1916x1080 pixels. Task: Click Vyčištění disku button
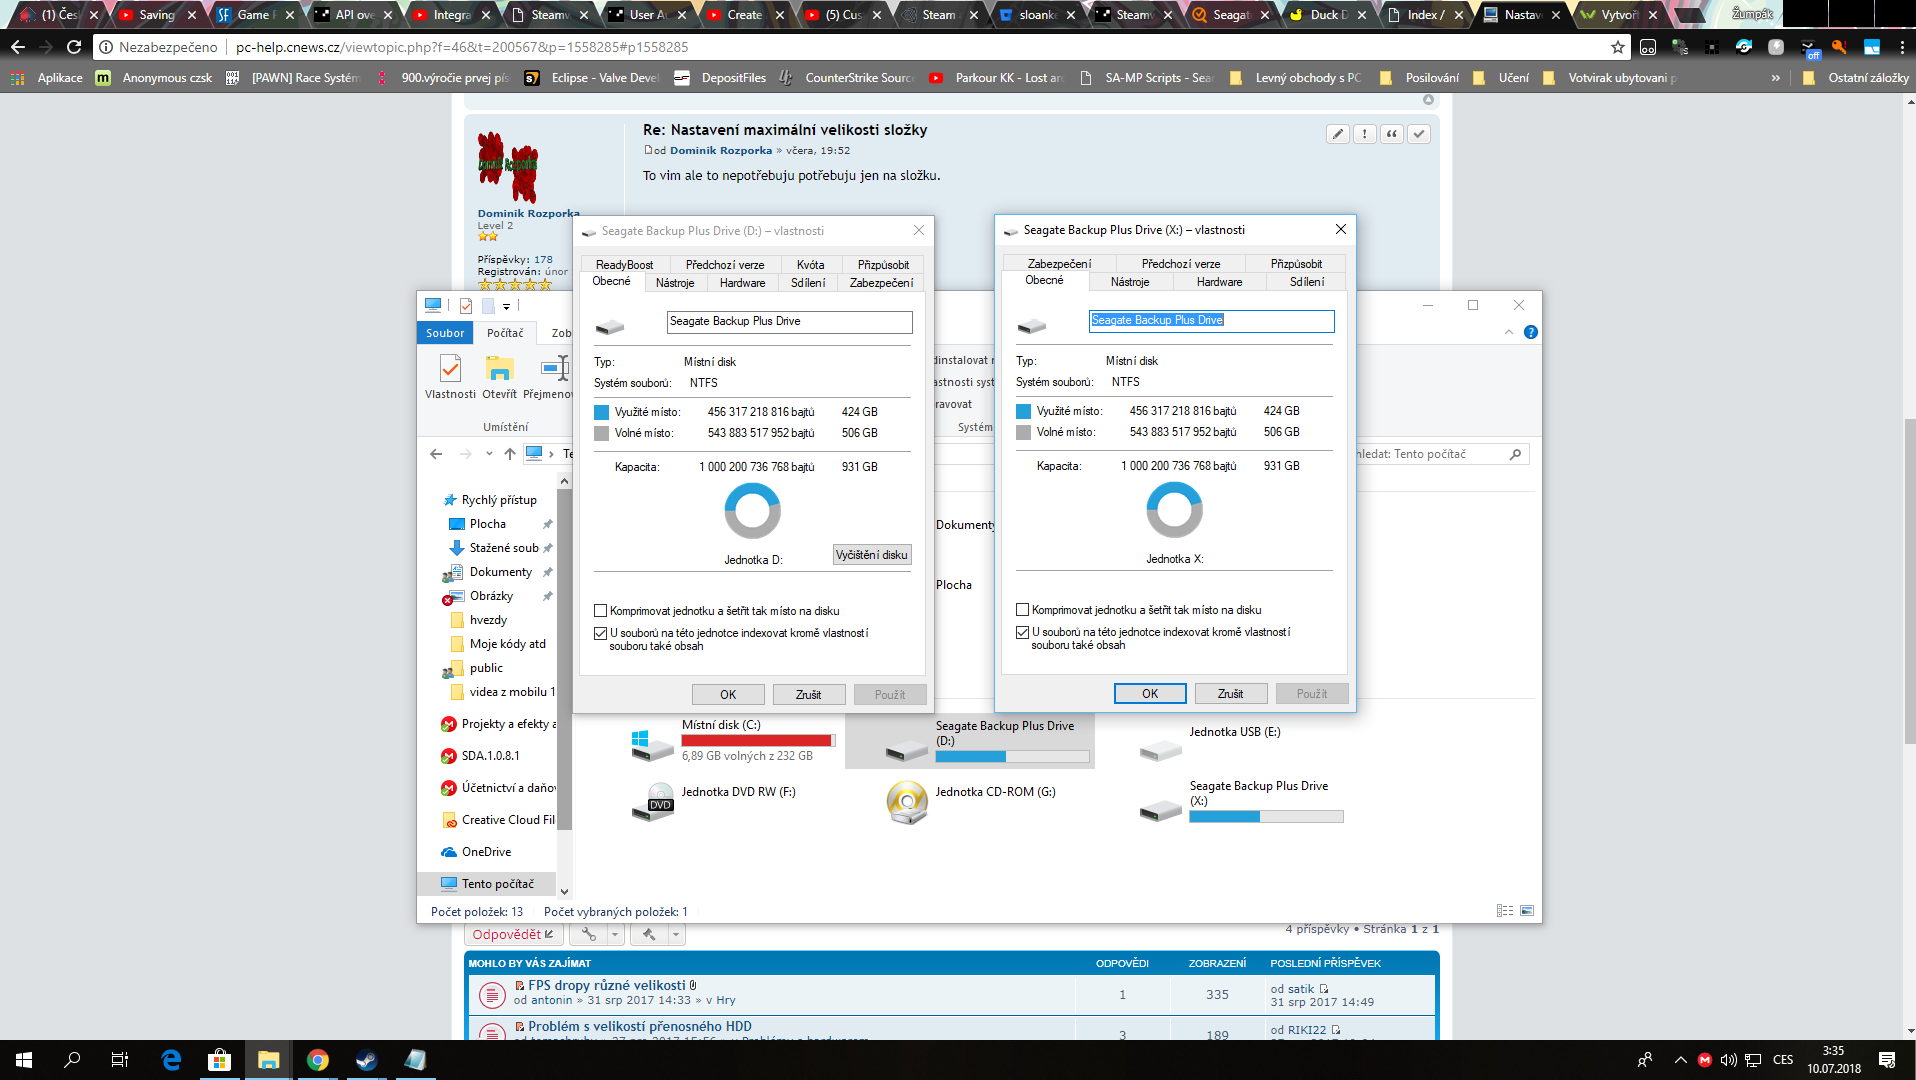872,555
